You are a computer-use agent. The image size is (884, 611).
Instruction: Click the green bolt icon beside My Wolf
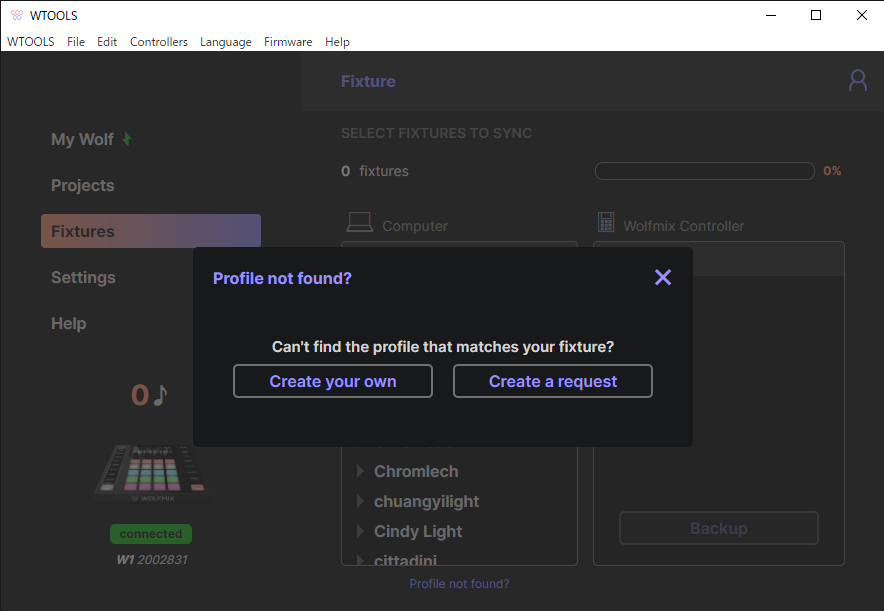coord(127,139)
